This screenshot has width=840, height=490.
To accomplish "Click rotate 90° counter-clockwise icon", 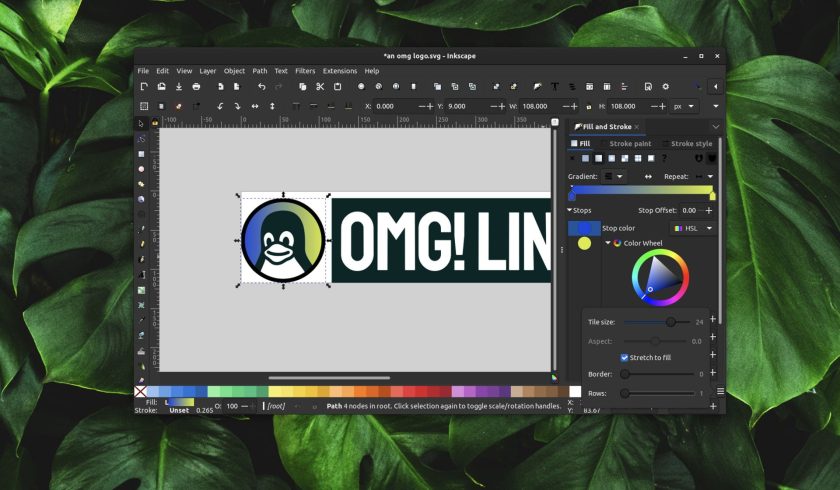I will (220, 106).
